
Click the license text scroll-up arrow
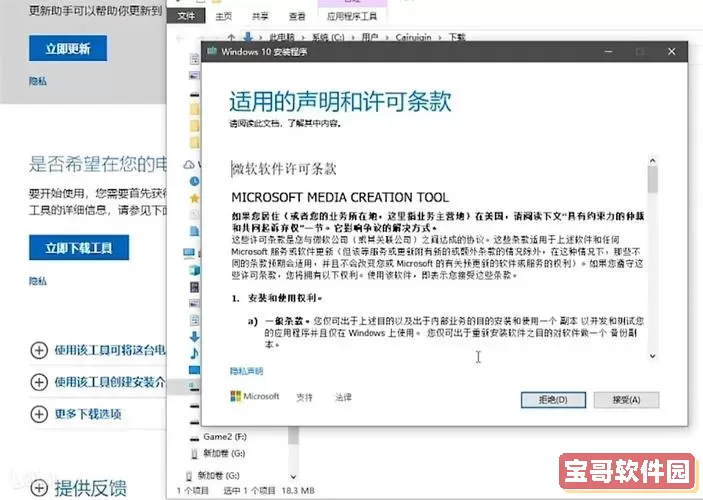[x=652, y=161]
